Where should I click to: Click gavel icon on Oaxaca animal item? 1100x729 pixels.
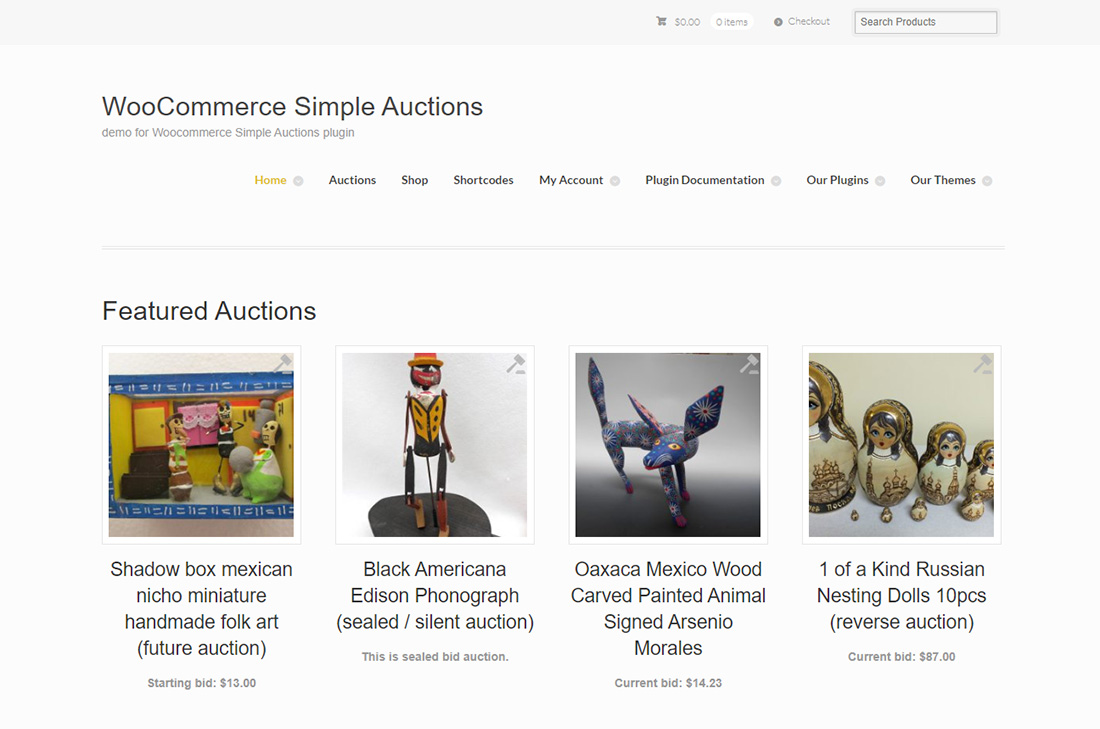[749, 364]
